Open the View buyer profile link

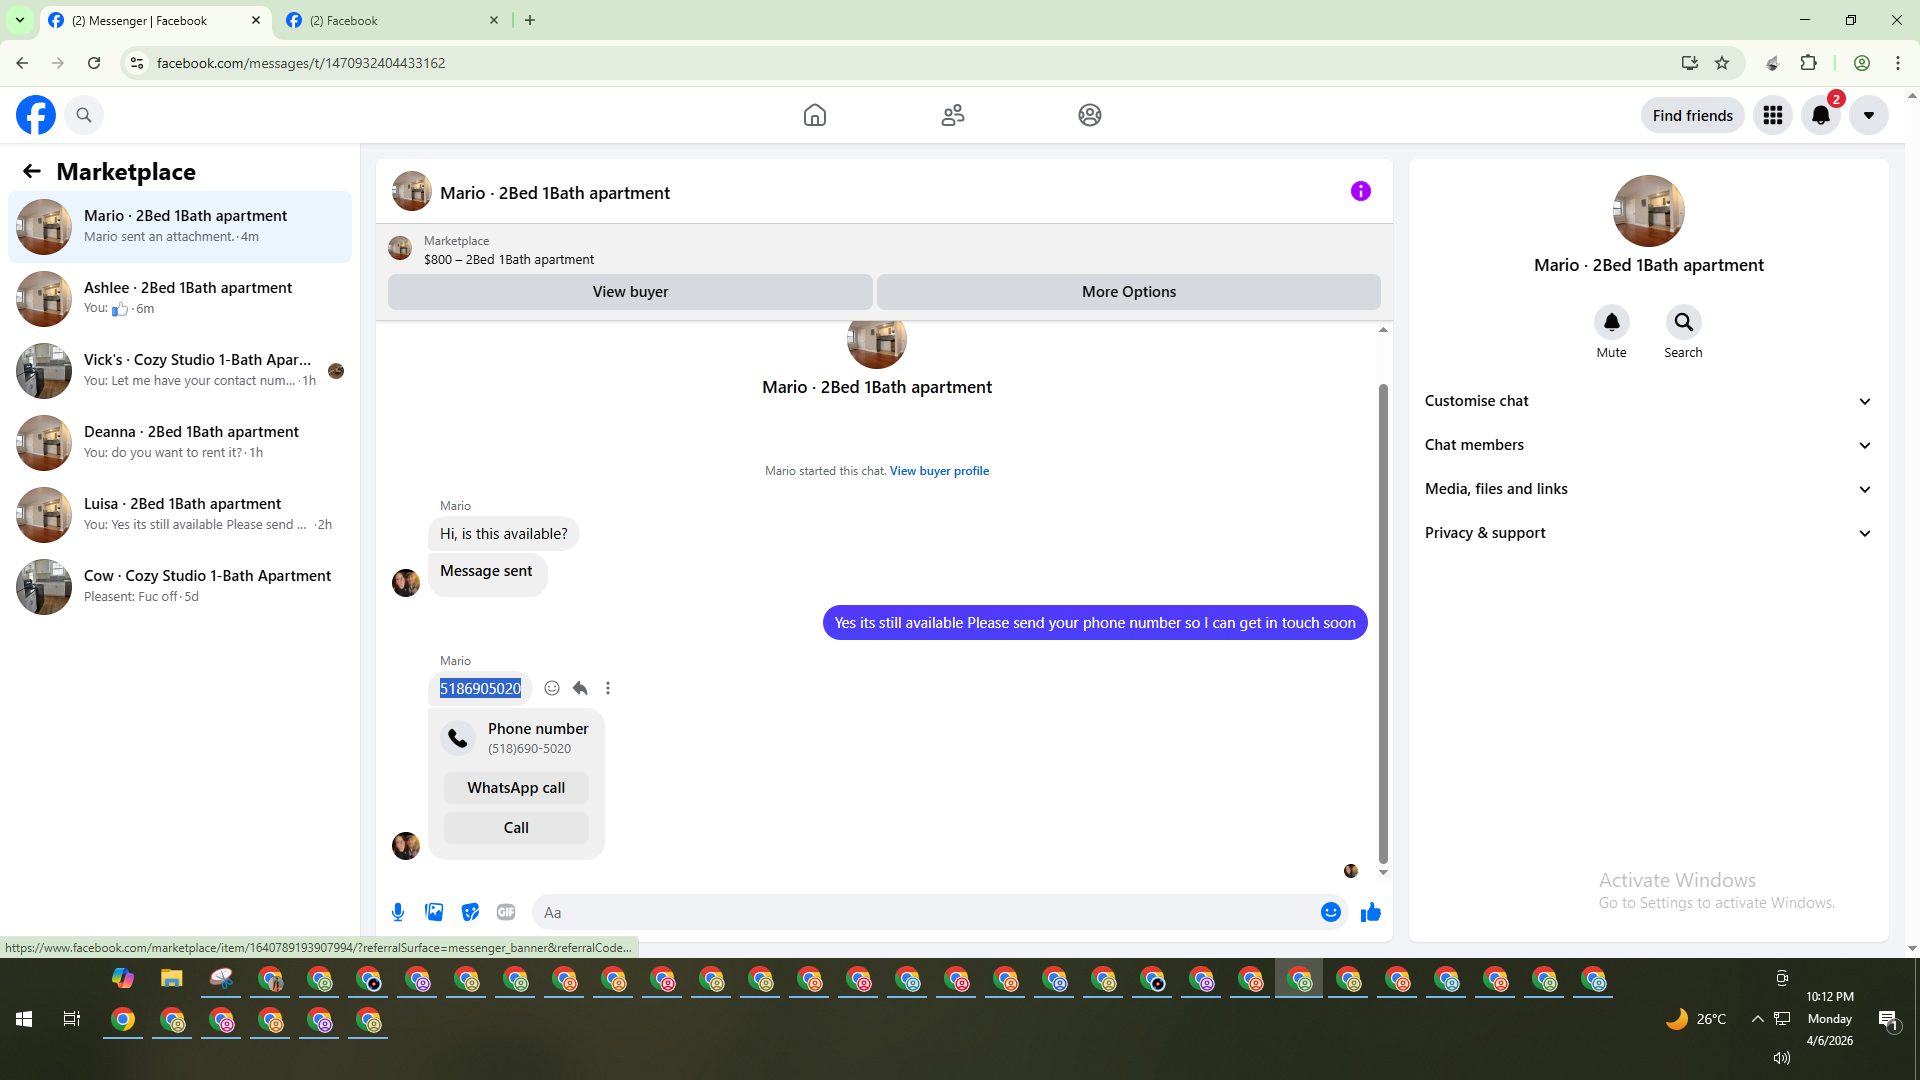click(939, 471)
